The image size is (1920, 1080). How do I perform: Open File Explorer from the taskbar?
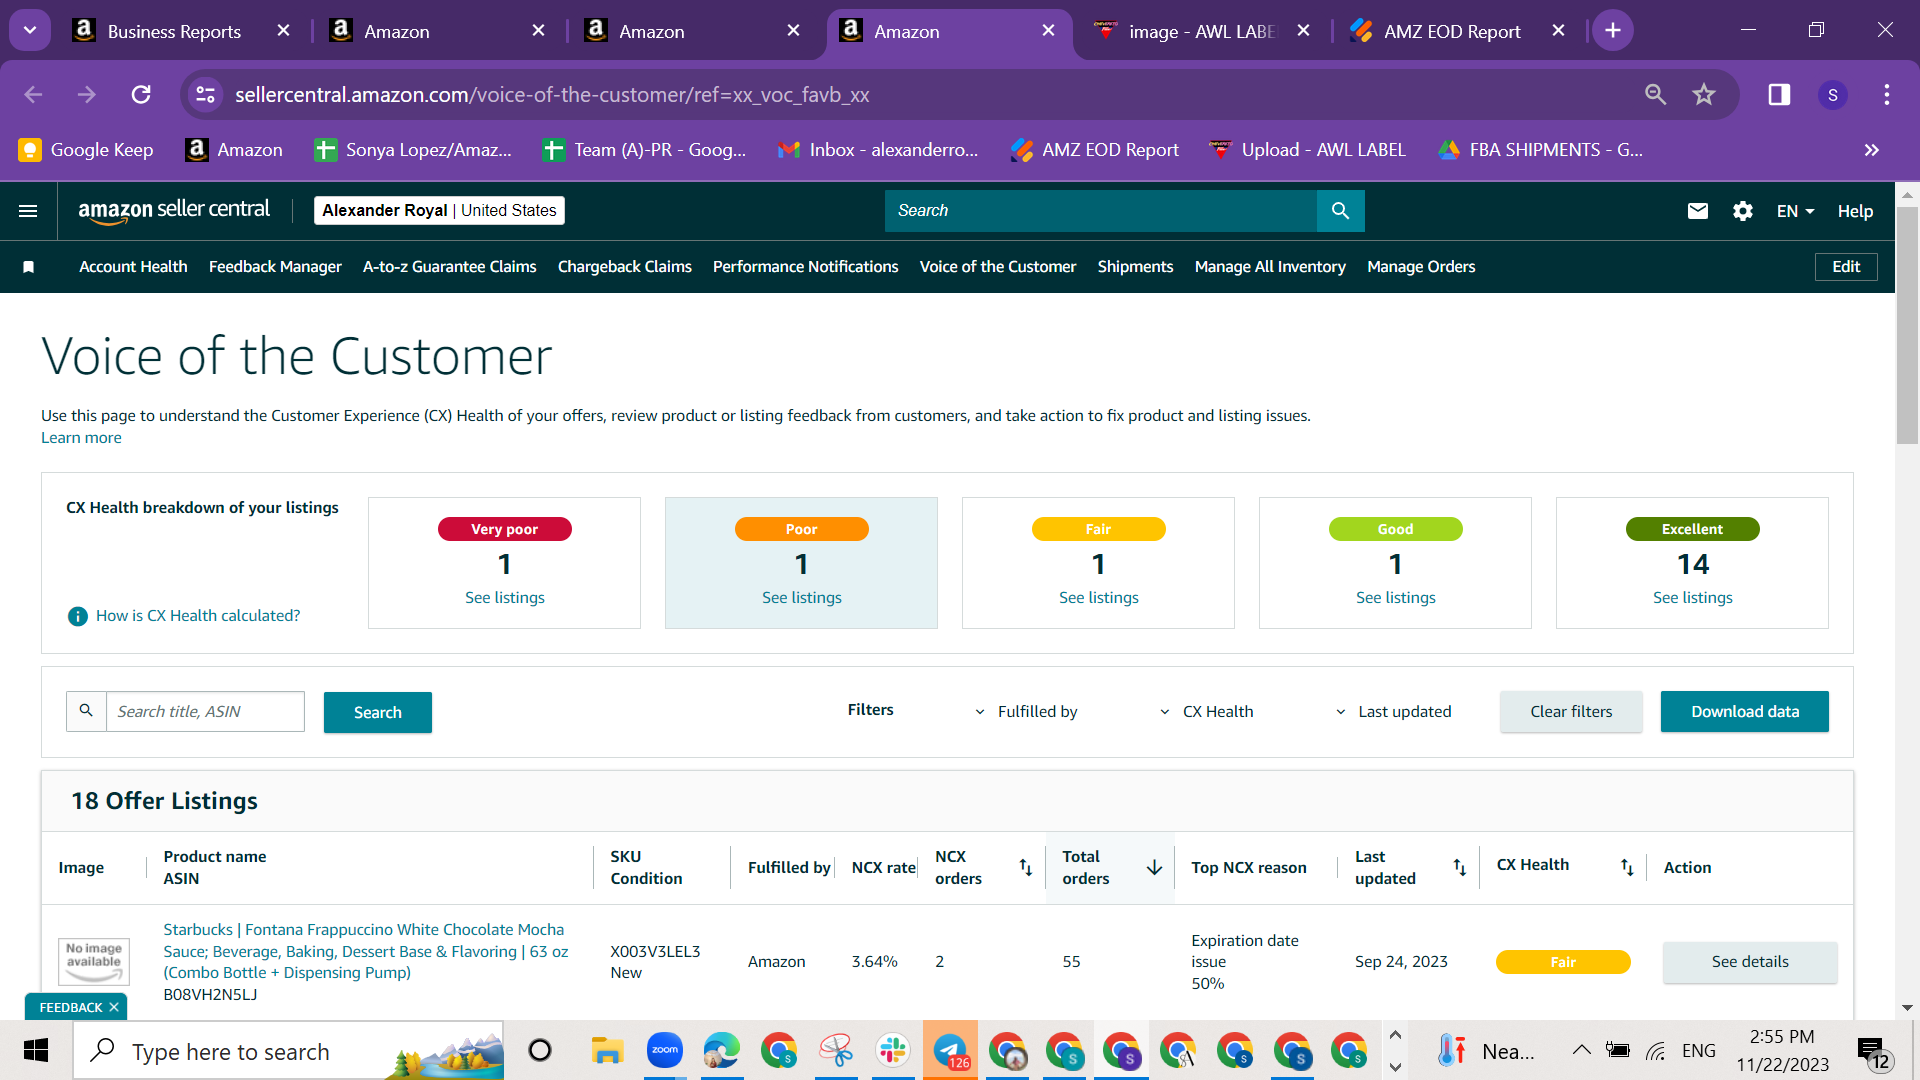tap(607, 1050)
